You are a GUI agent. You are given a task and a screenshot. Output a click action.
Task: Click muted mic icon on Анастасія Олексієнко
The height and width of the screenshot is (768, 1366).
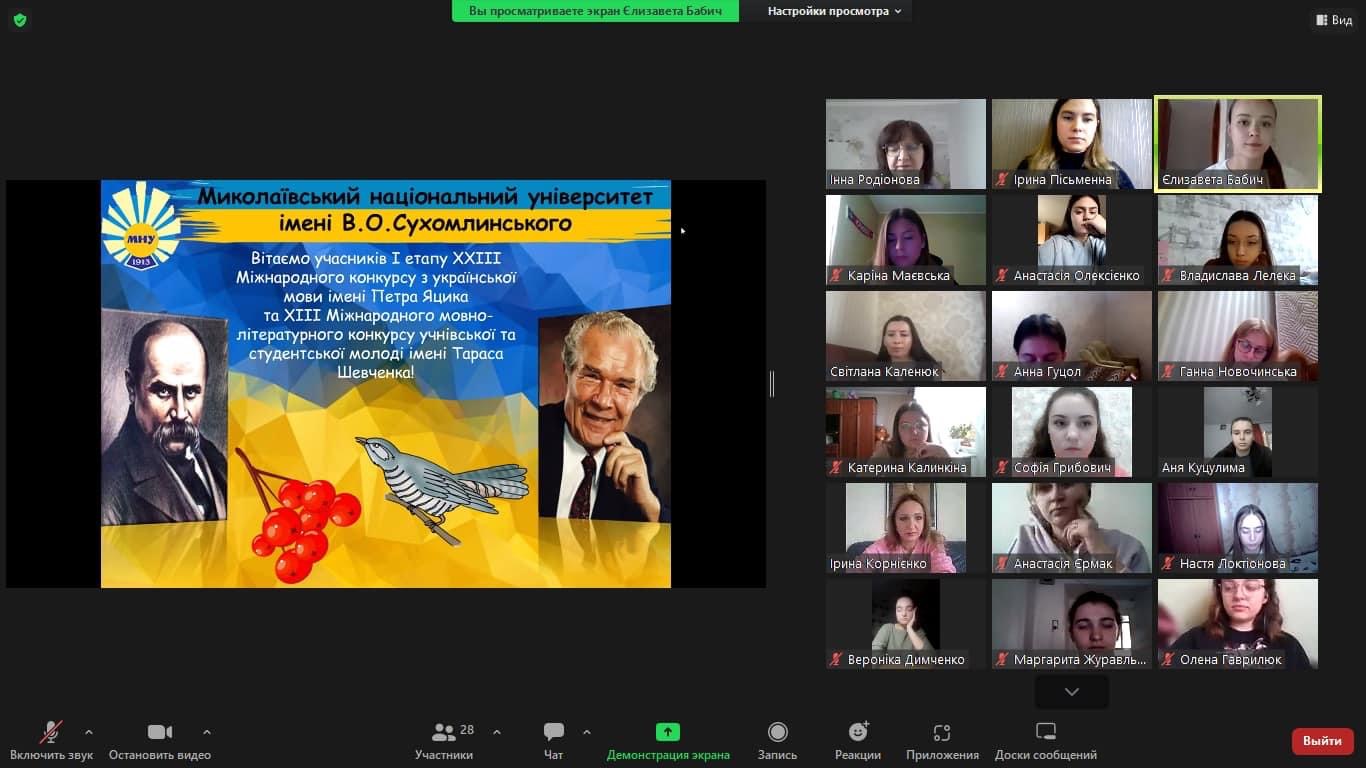[1002, 276]
